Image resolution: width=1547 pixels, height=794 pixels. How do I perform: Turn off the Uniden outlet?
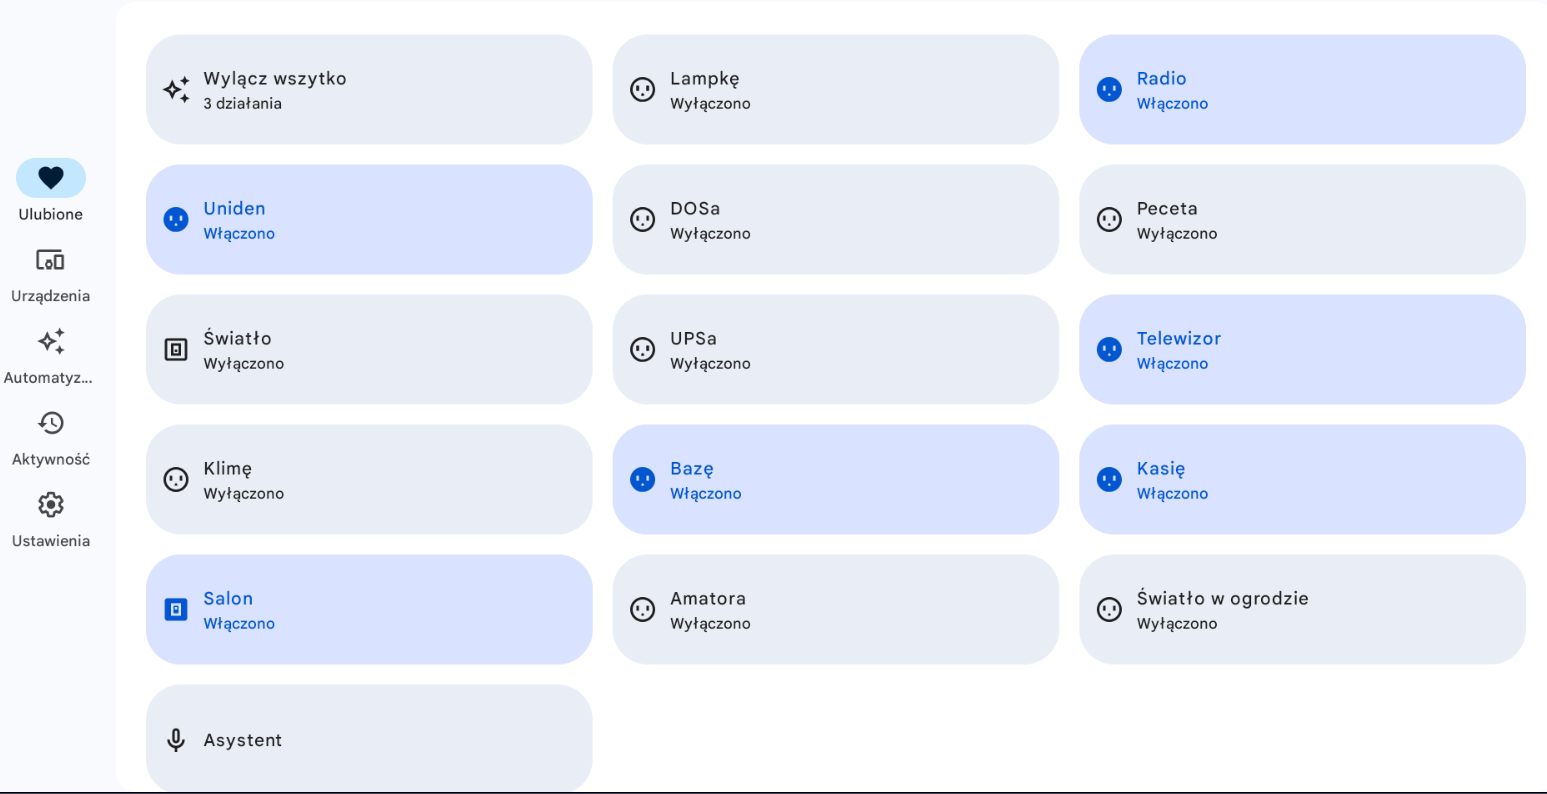coord(369,220)
